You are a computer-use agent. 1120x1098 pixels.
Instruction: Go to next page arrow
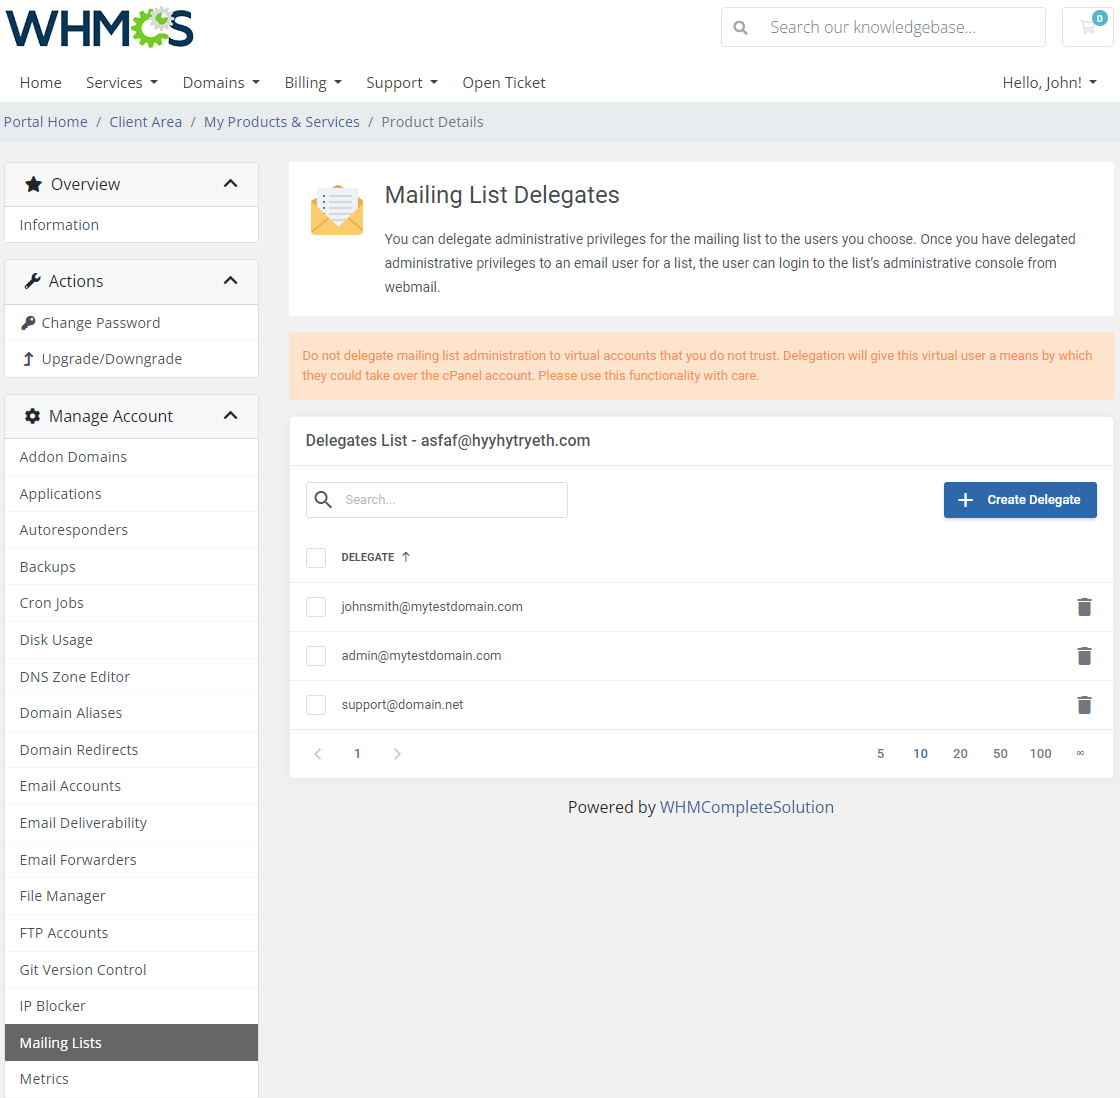[397, 754]
